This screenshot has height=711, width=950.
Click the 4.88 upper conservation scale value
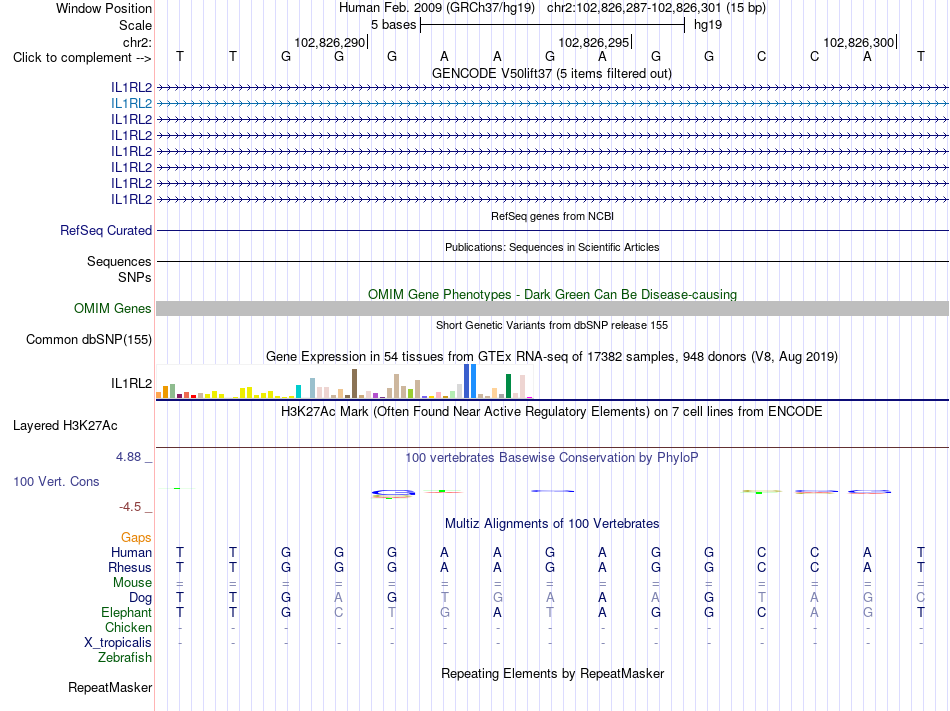(128, 457)
